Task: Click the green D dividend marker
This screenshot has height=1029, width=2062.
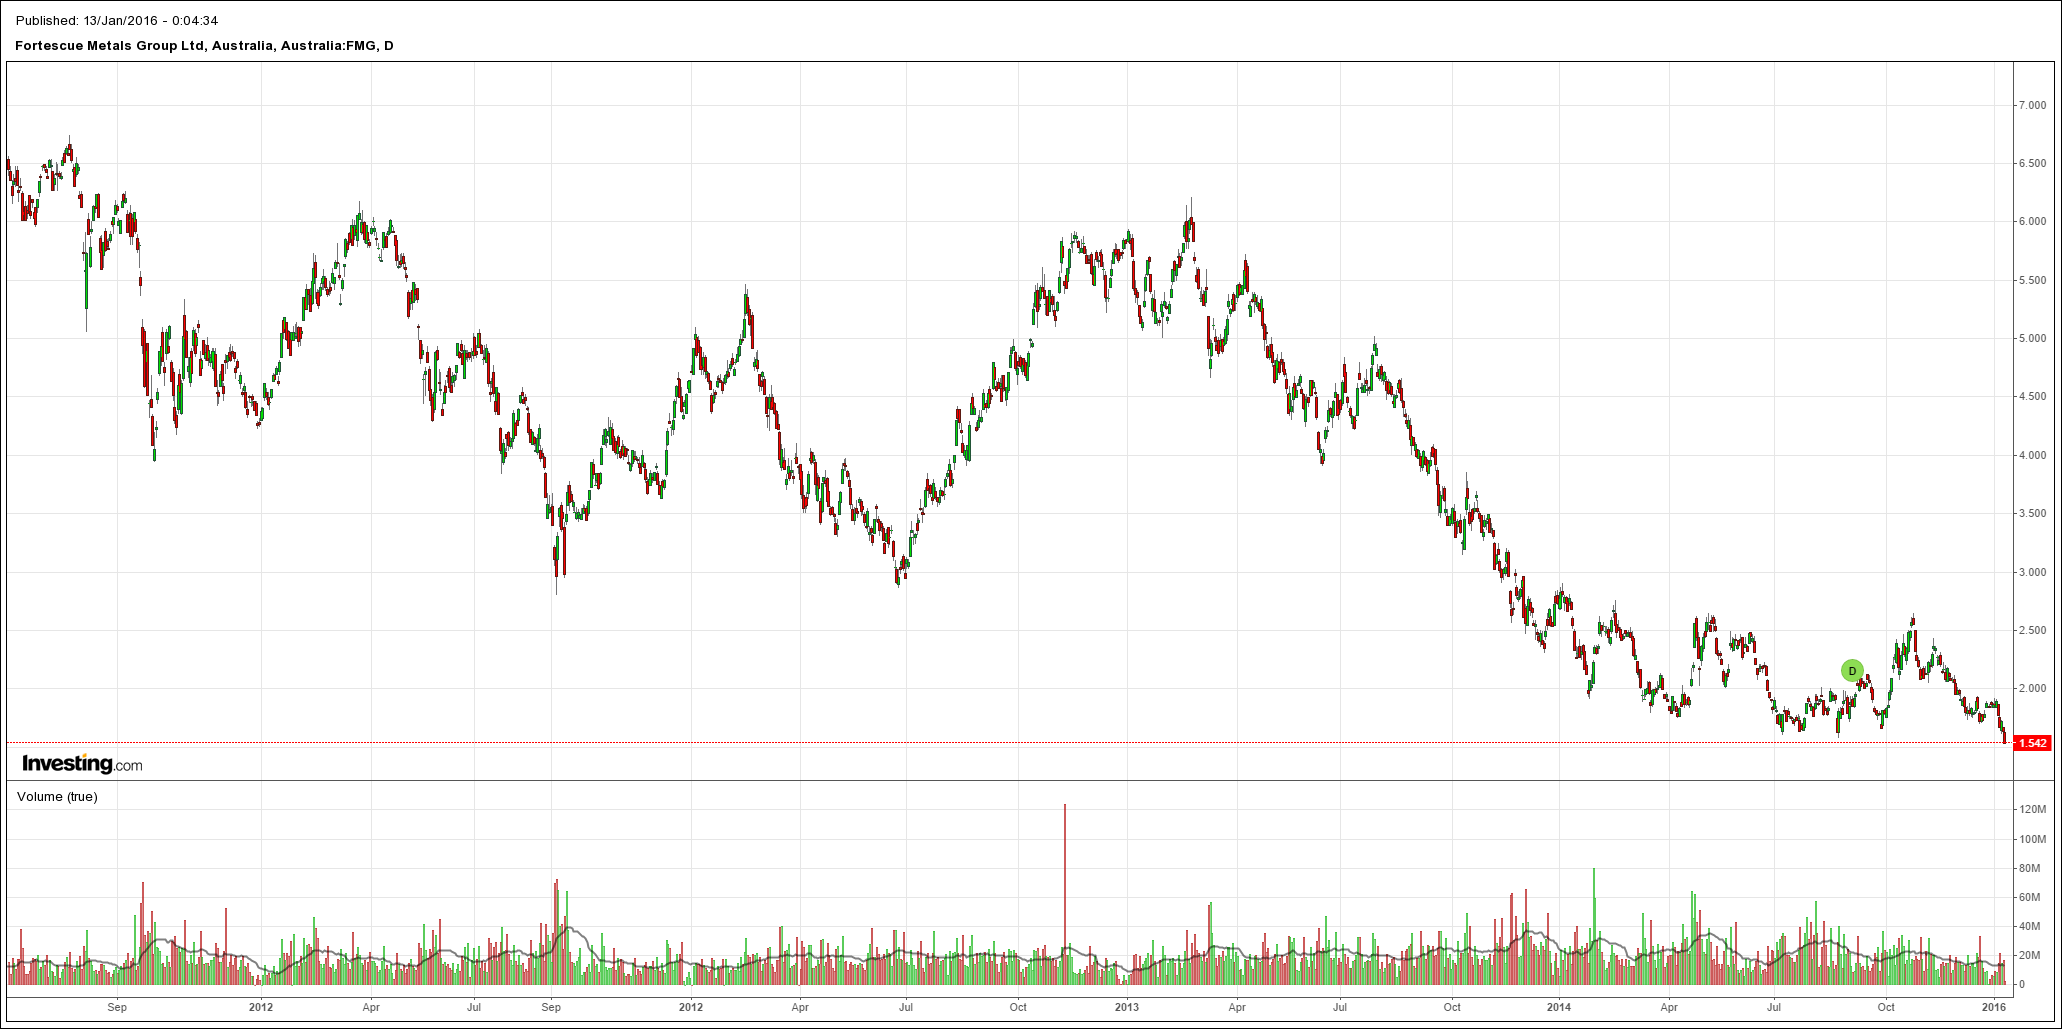Action: pyautogui.click(x=1852, y=671)
